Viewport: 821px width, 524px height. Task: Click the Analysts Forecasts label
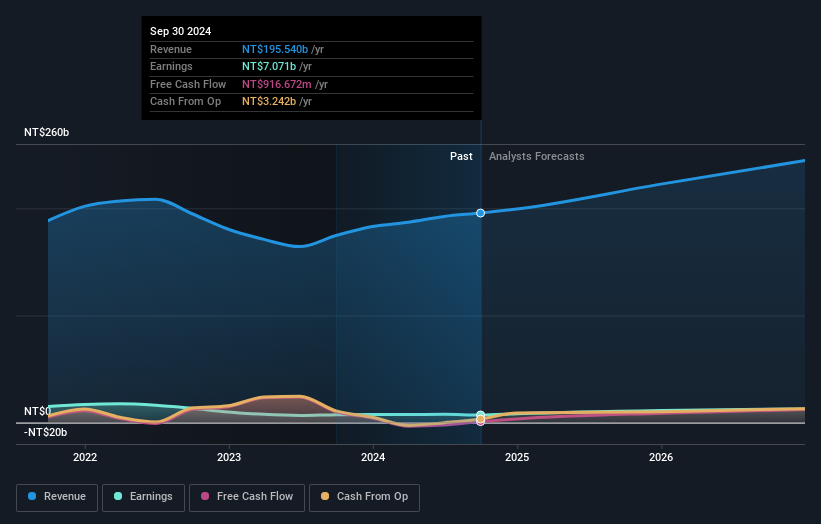(x=537, y=157)
